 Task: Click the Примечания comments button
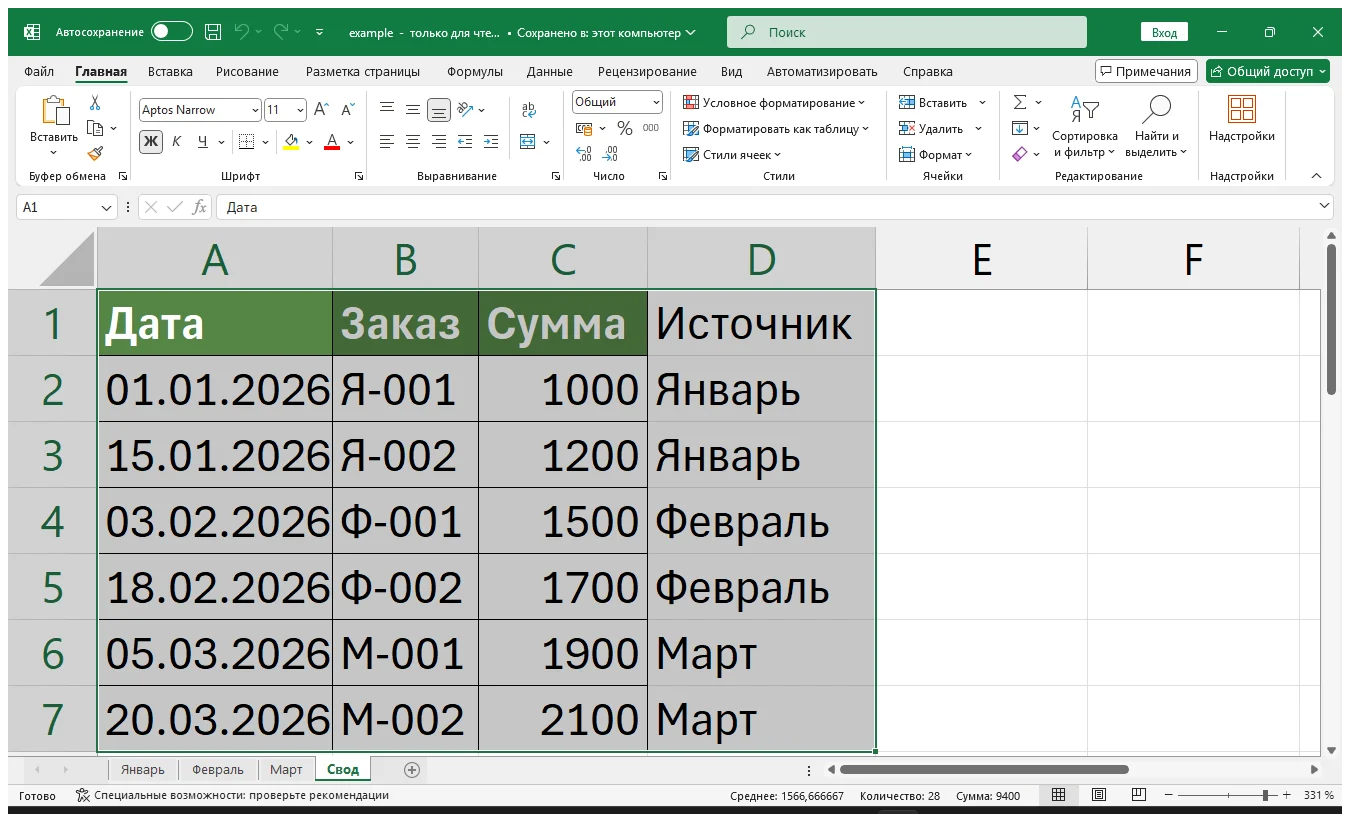pos(1146,71)
